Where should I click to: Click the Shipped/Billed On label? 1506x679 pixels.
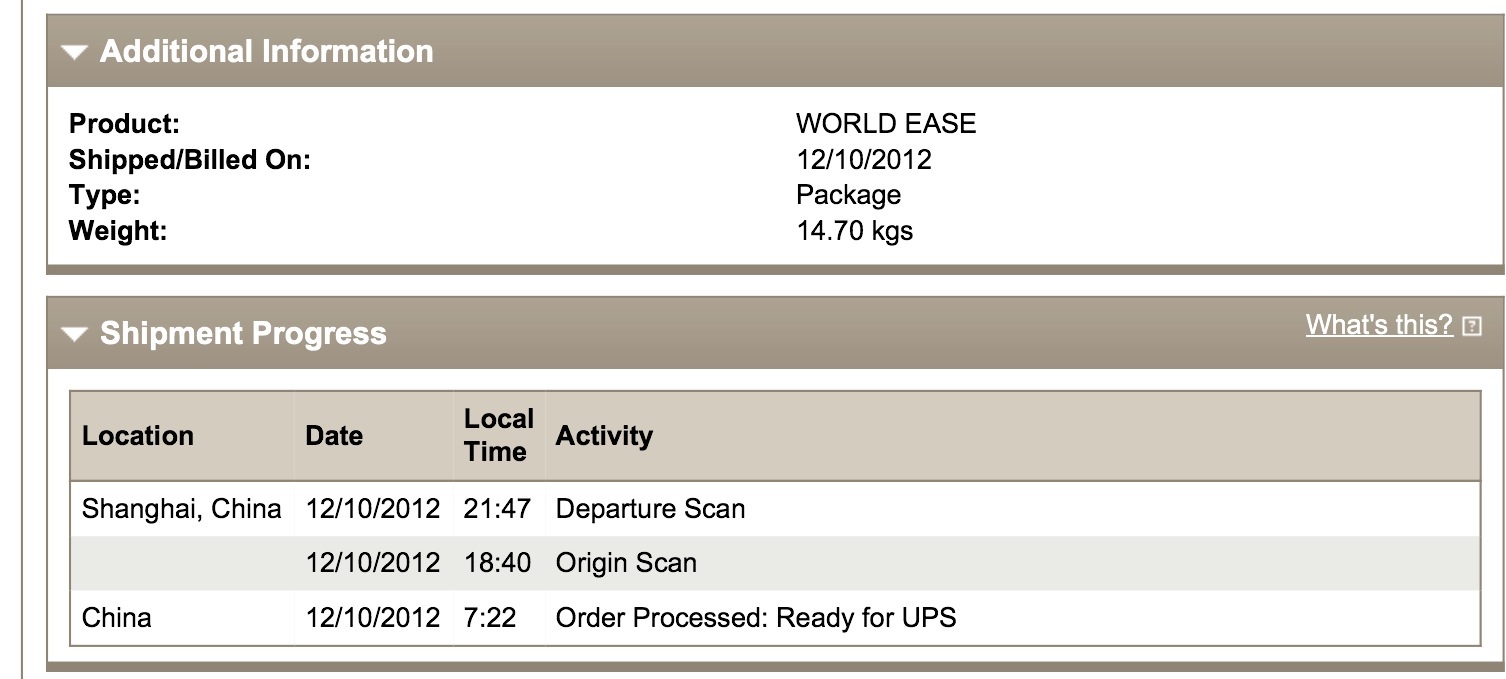click(190, 160)
